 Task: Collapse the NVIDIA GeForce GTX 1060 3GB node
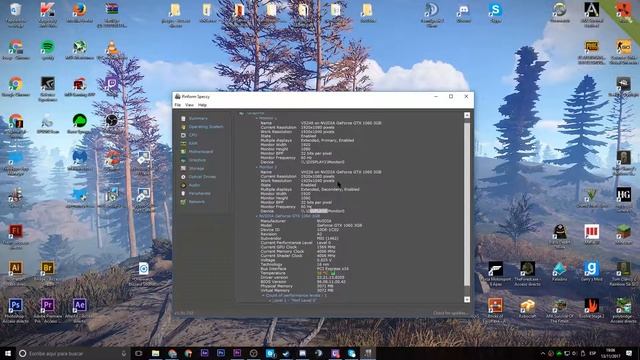tap(257, 216)
